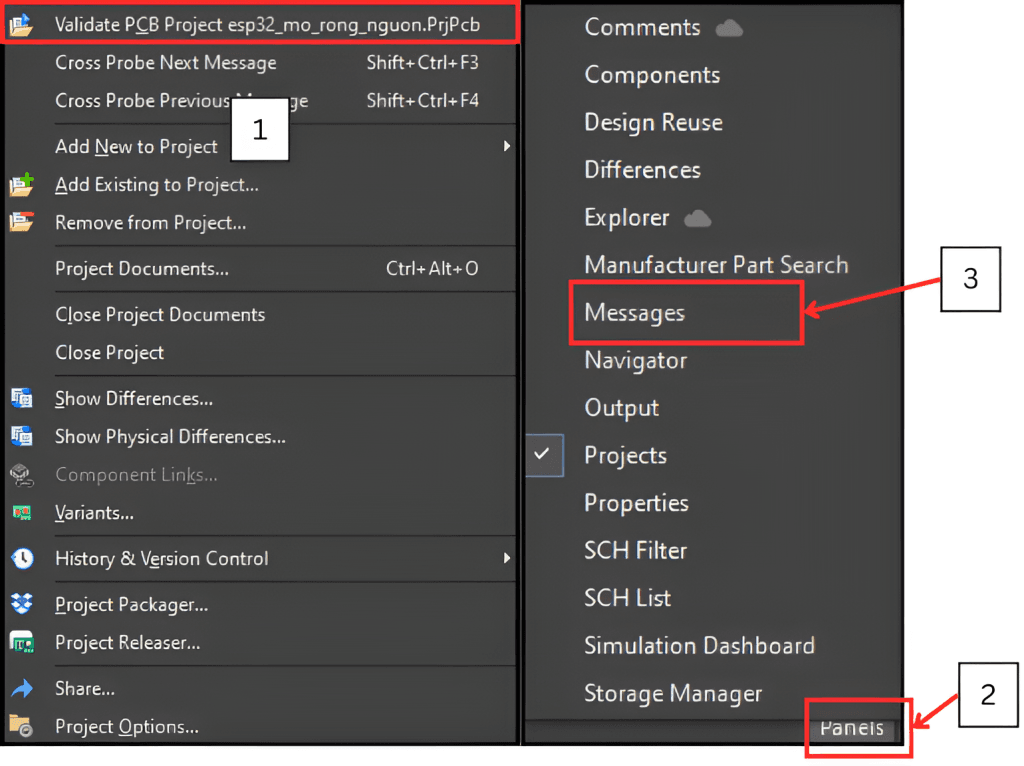The height and width of the screenshot is (766, 1024).
Task: Click the Project Packager Dropbox-style icon
Action: [21, 605]
